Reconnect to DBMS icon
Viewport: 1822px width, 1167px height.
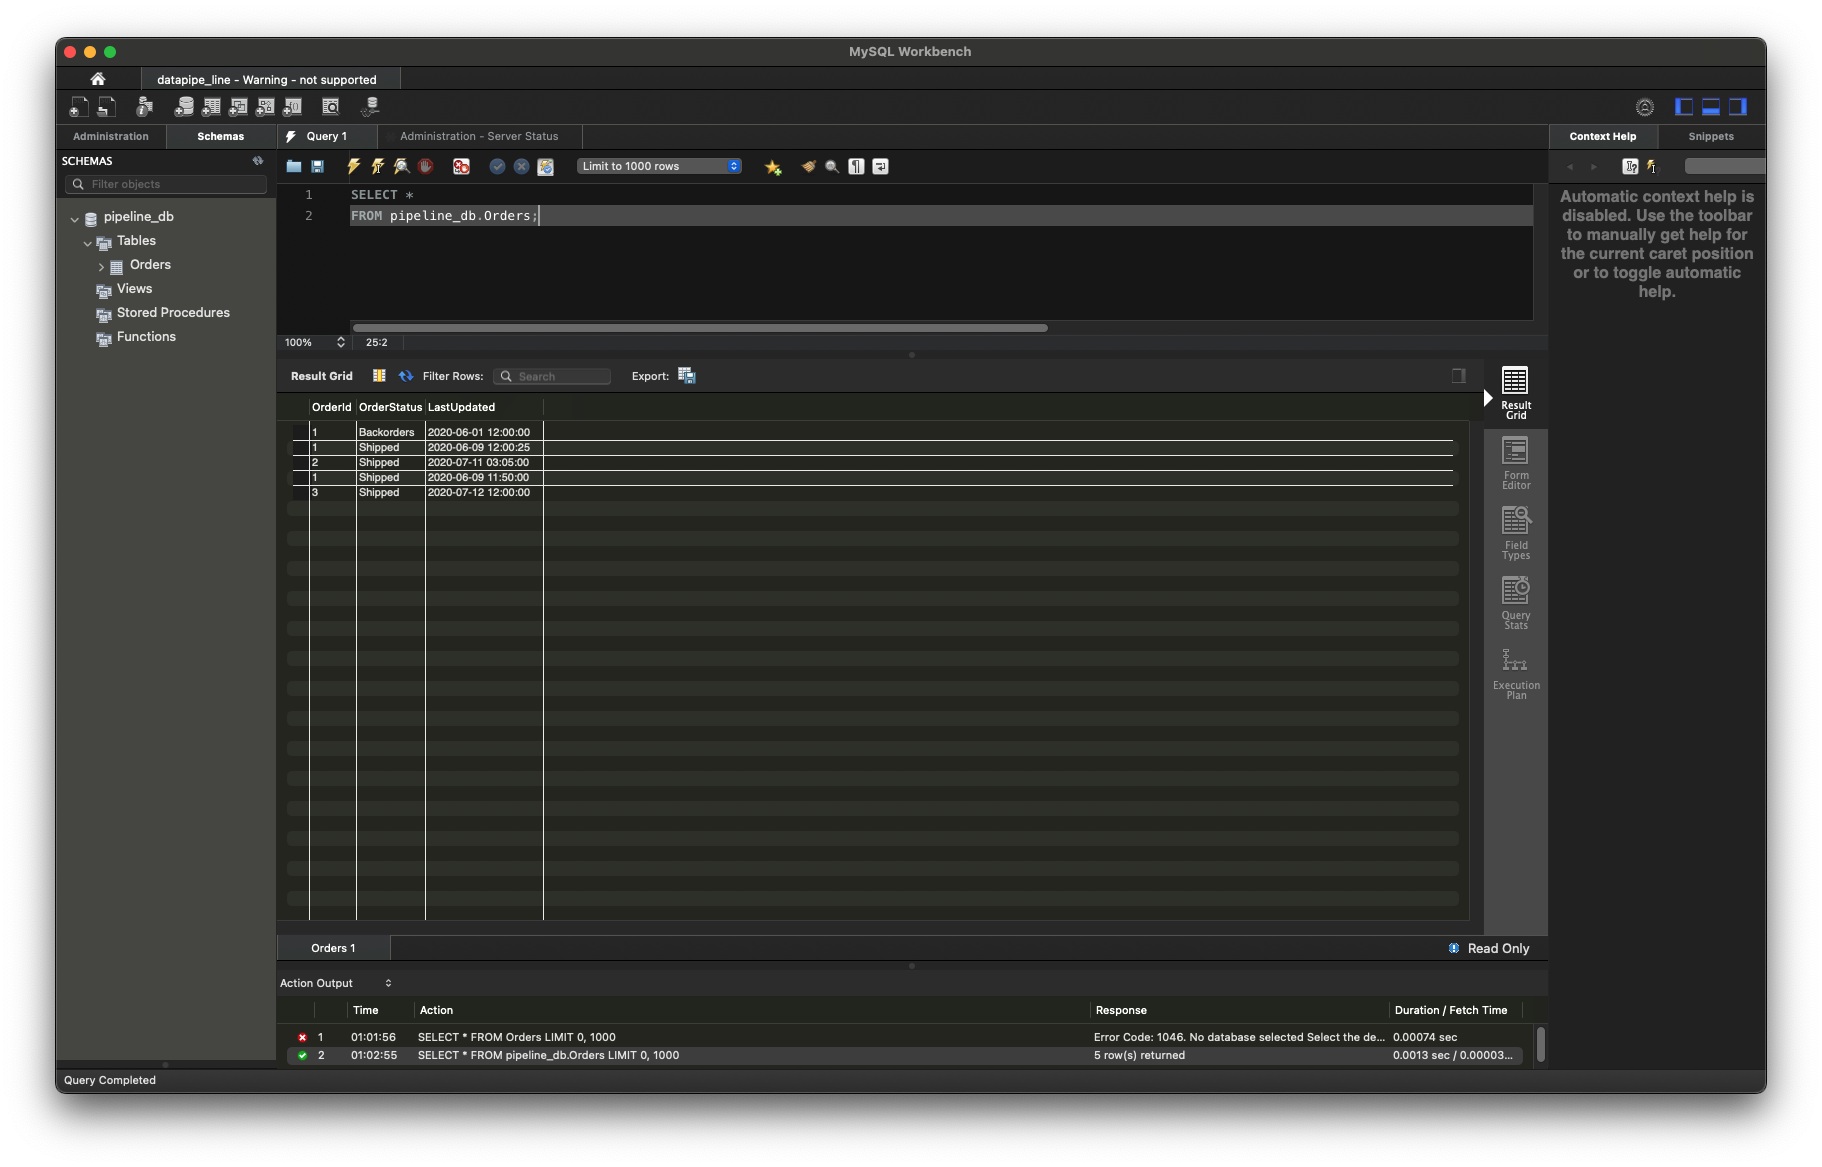point(370,106)
